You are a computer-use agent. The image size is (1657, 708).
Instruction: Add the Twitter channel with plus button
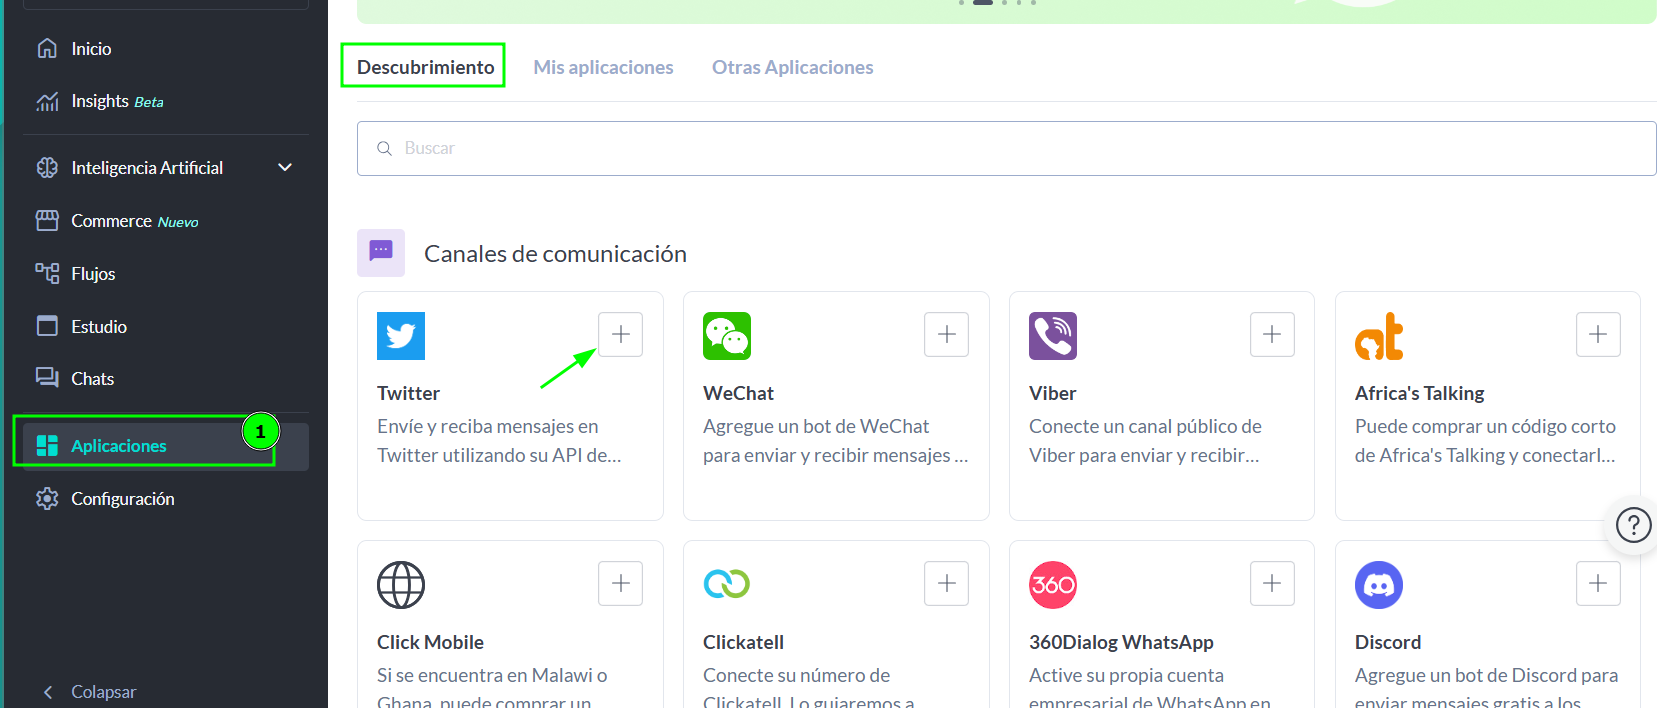click(620, 334)
